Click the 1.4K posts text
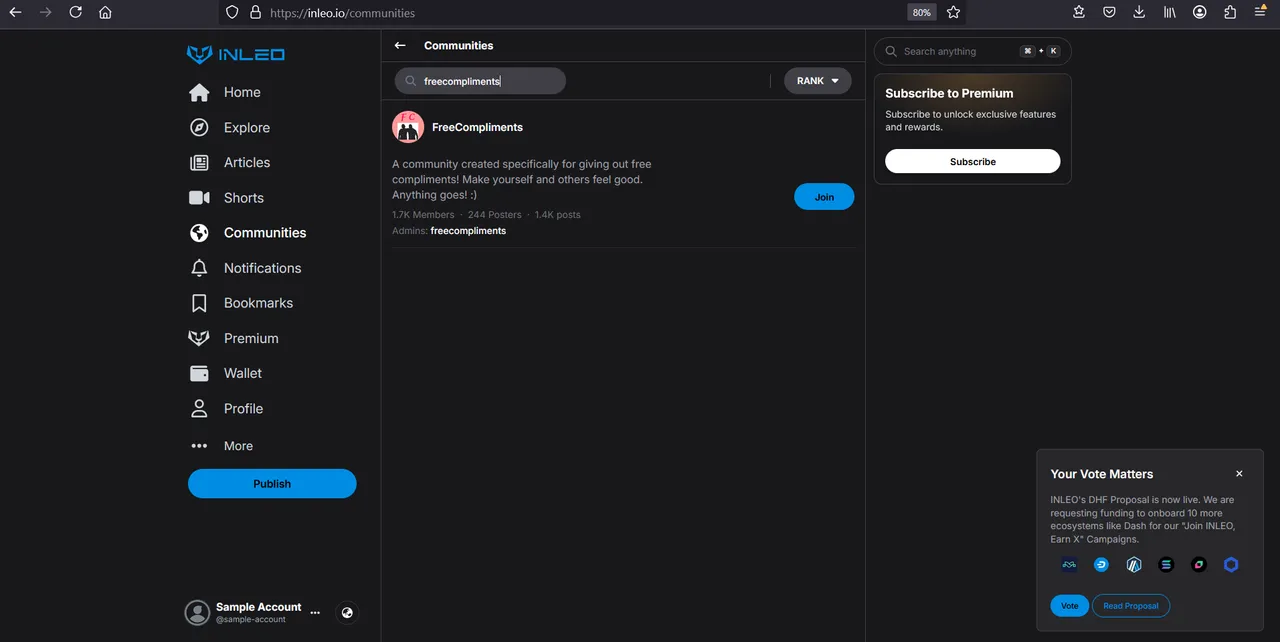 pyautogui.click(x=557, y=214)
